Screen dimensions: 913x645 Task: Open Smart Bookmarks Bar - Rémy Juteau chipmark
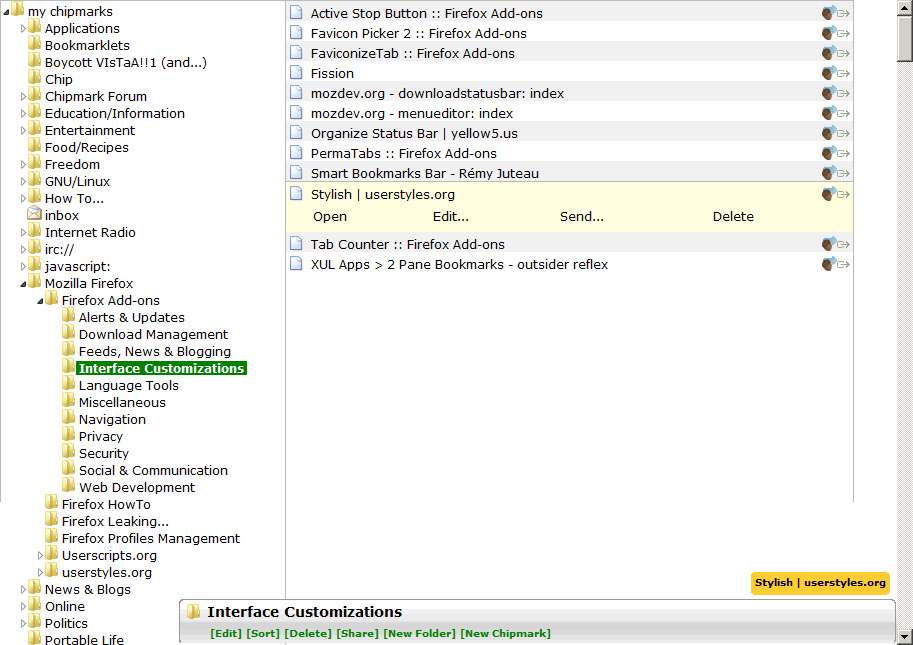(424, 173)
